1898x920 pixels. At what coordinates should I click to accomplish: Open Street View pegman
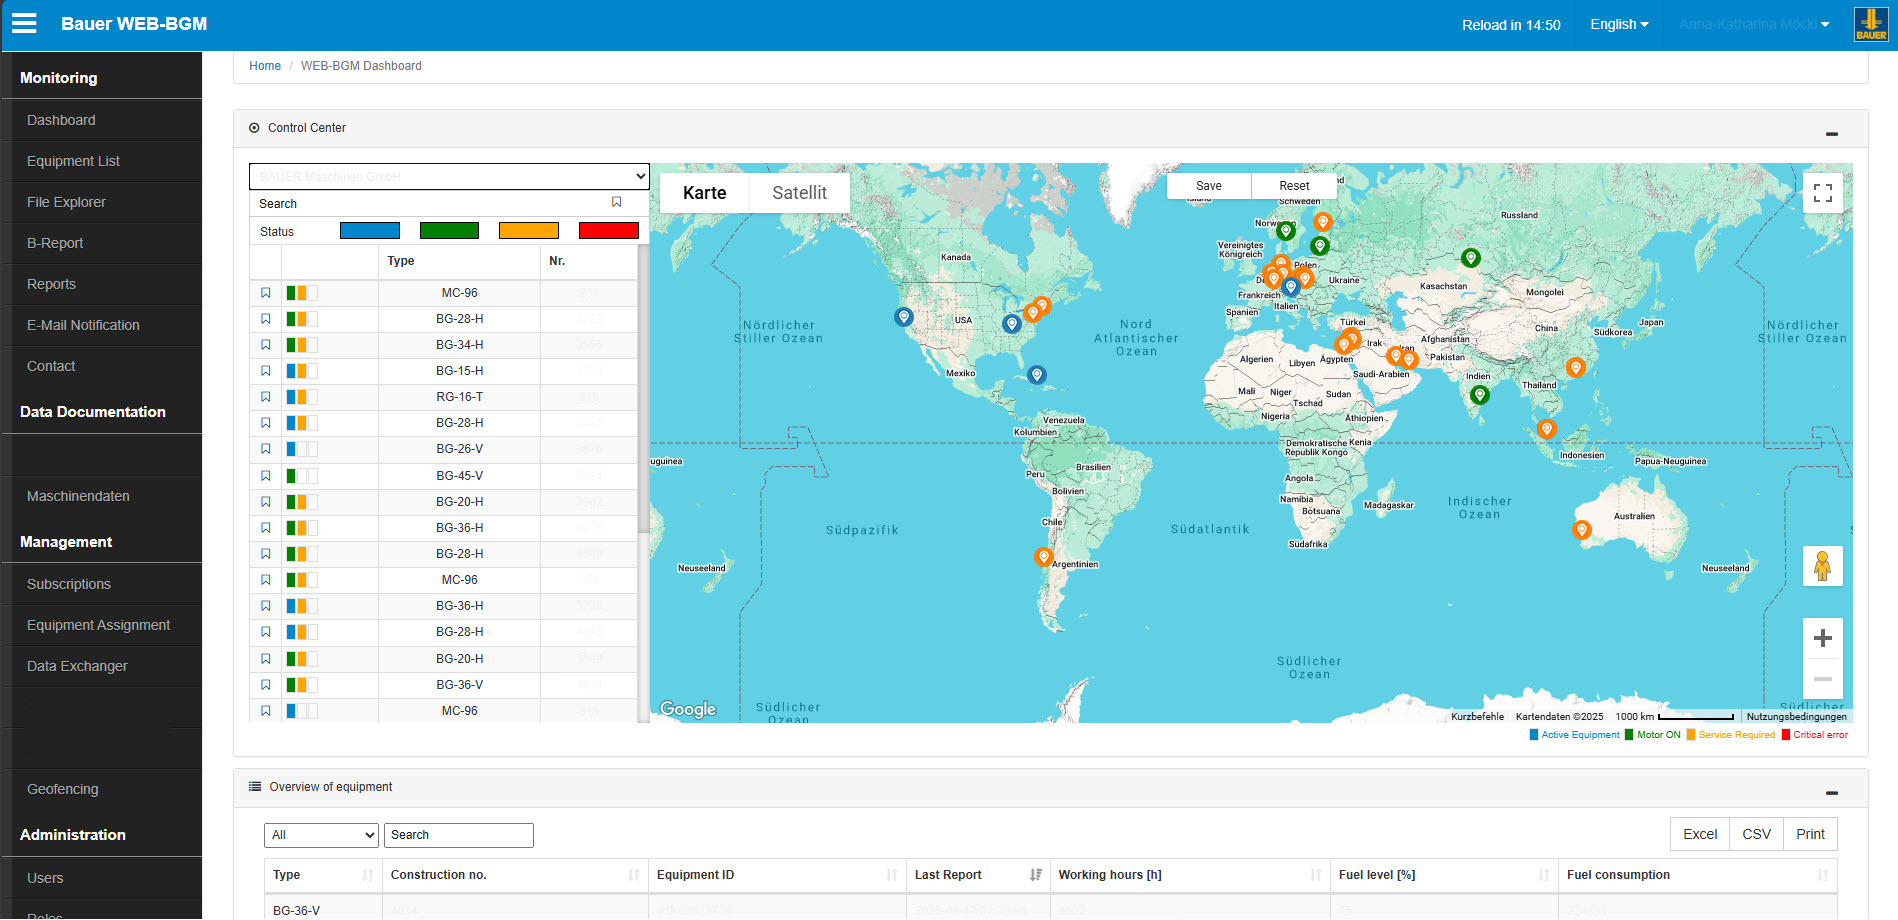(x=1823, y=567)
